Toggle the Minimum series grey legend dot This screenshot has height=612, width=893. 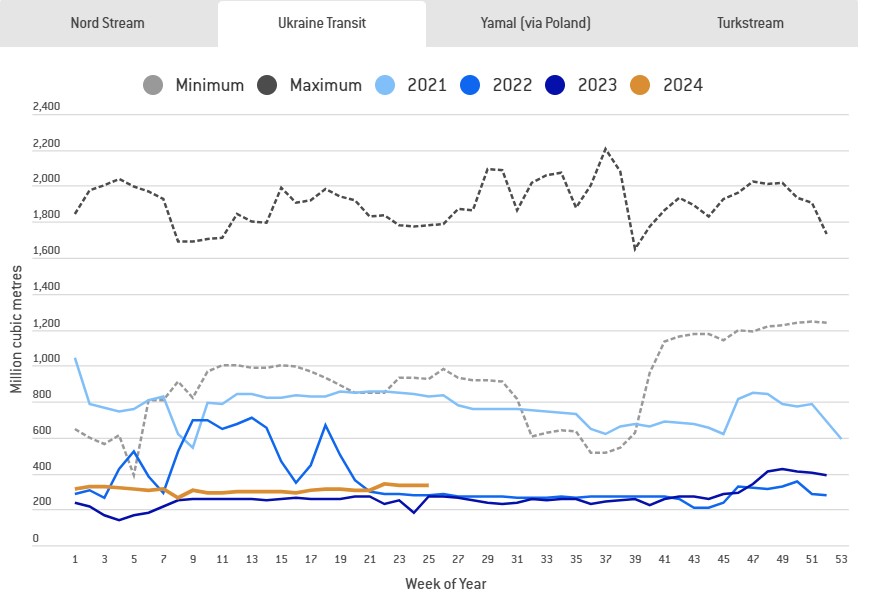coord(154,85)
